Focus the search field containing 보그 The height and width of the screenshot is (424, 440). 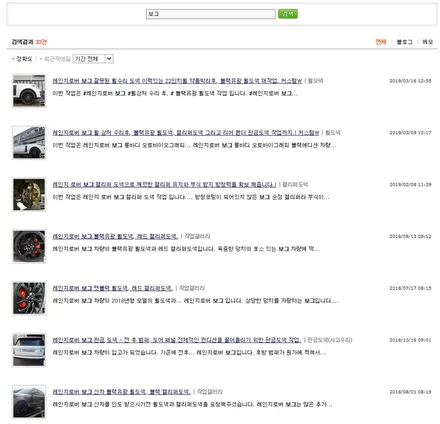(211, 14)
